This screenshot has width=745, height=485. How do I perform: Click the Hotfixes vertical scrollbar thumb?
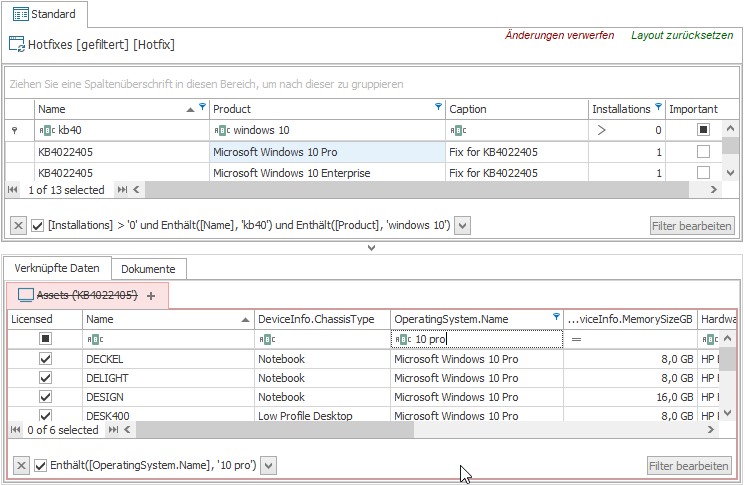click(x=730, y=145)
